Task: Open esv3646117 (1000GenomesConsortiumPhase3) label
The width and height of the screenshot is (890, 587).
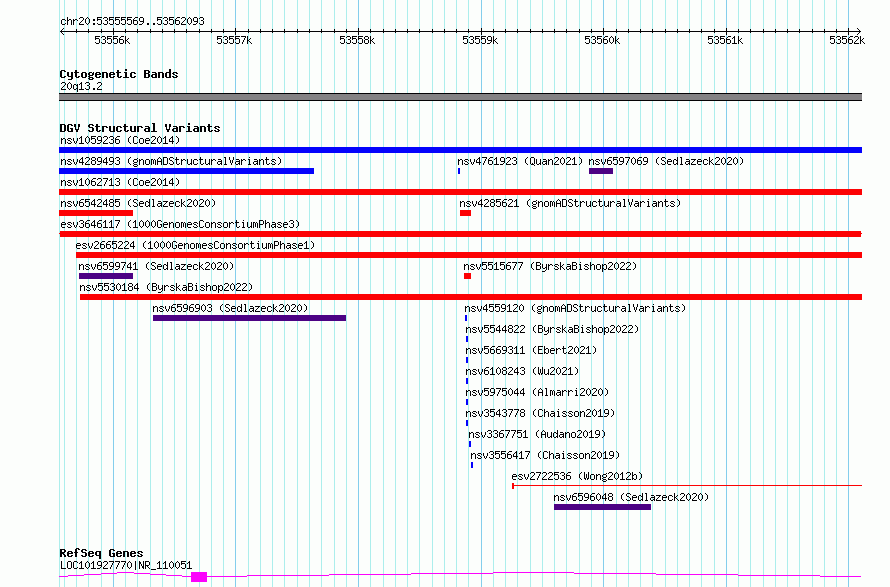Action: point(180,224)
